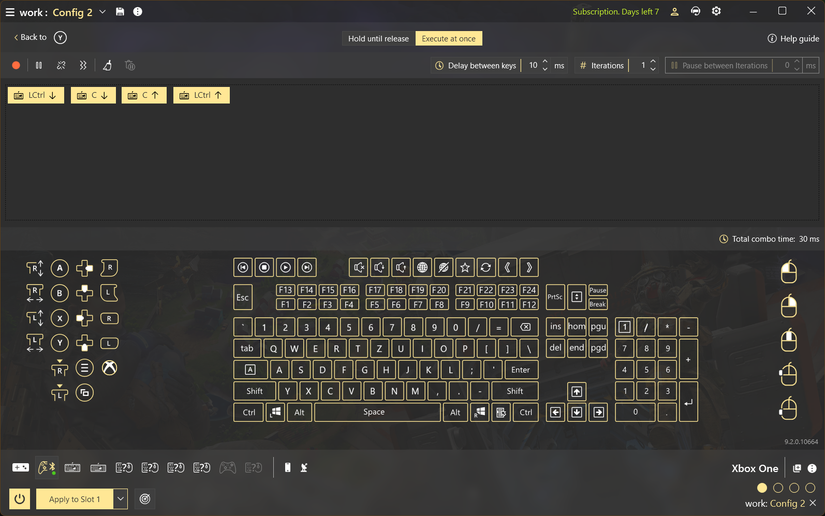Select Execute at once mode
This screenshot has width=825, height=516.
[448, 38]
